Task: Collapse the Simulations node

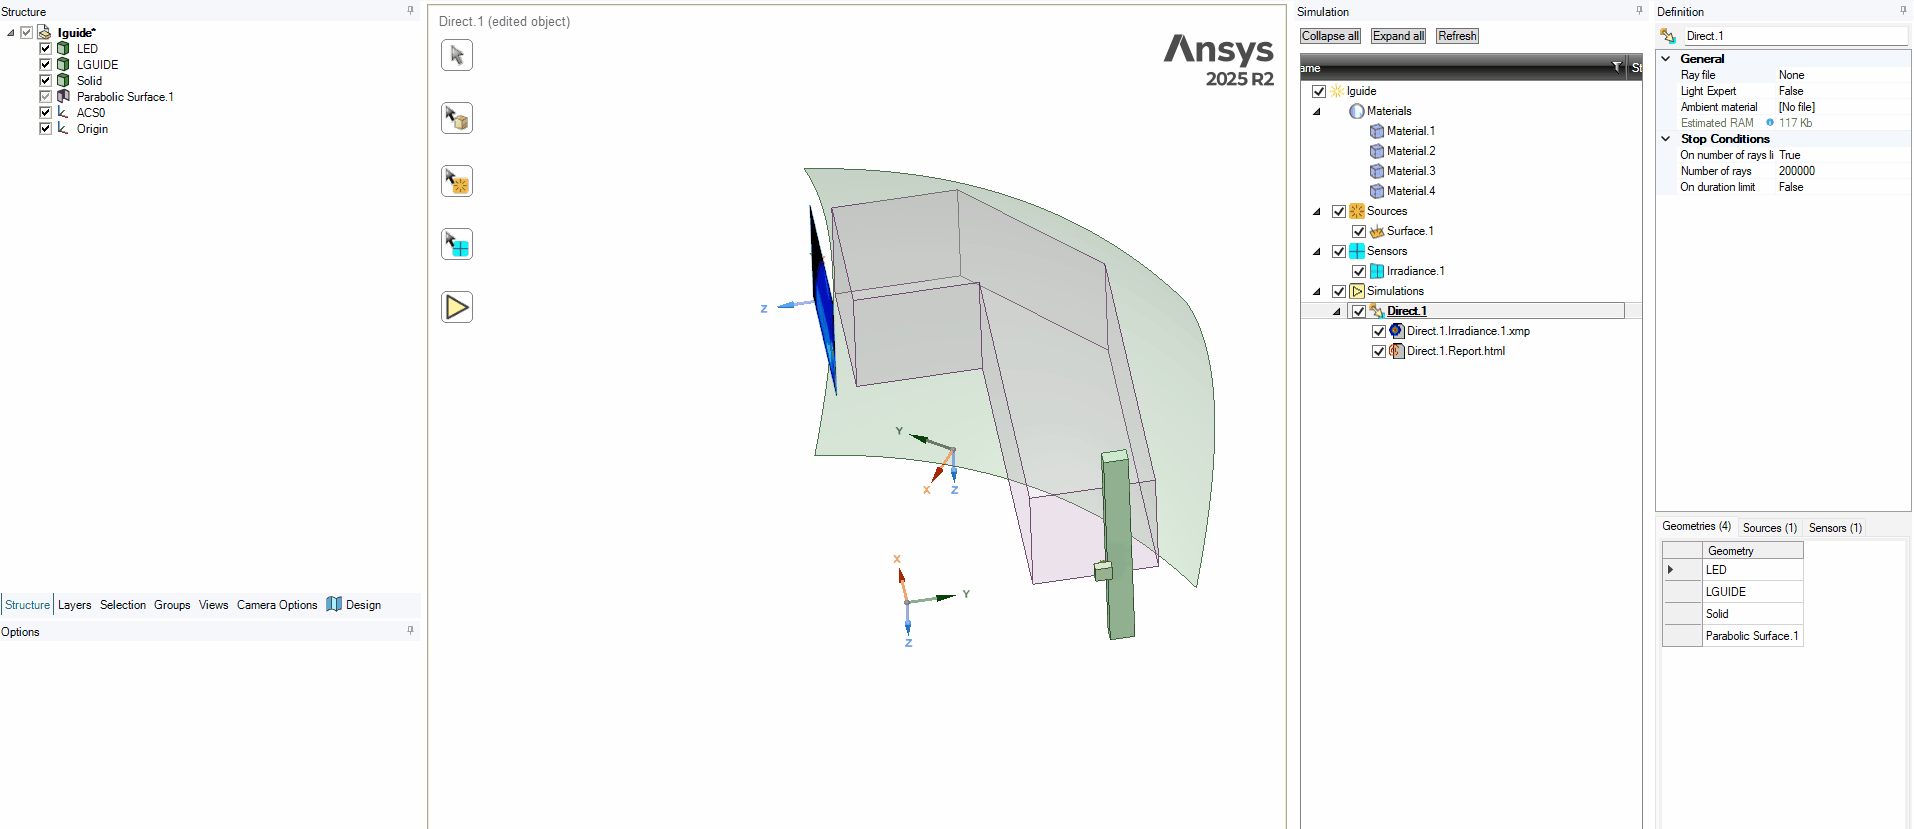Action: pyautogui.click(x=1317, y=291)
